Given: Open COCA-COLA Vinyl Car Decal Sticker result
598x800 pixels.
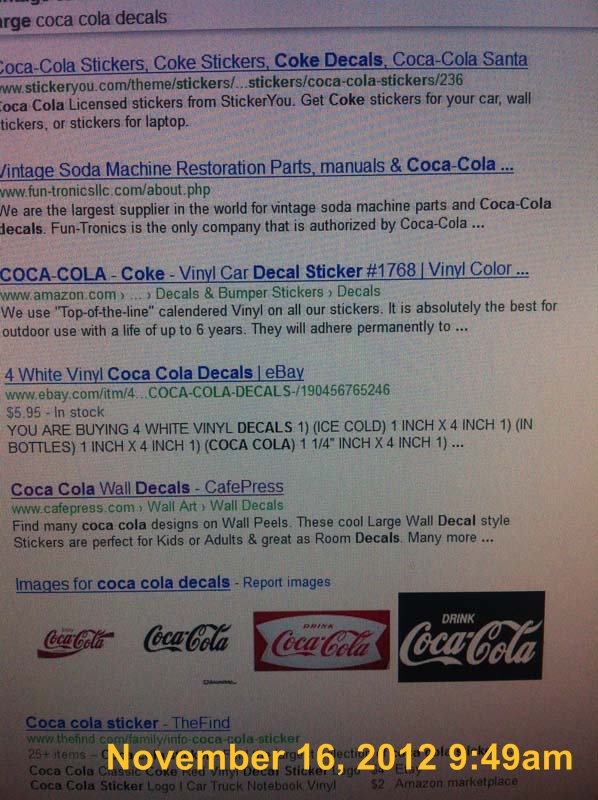Looking at the screenshot, I should pos(264,272).
